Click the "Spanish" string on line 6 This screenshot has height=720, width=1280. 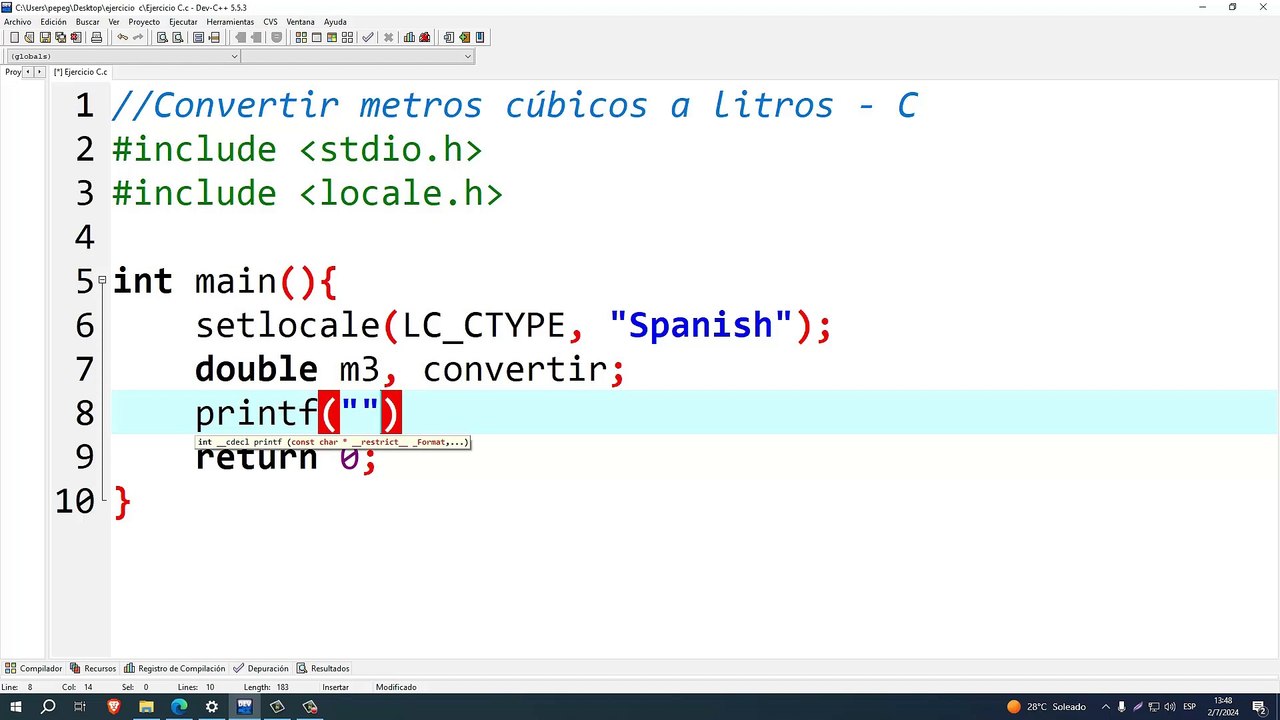pos(701,326)
